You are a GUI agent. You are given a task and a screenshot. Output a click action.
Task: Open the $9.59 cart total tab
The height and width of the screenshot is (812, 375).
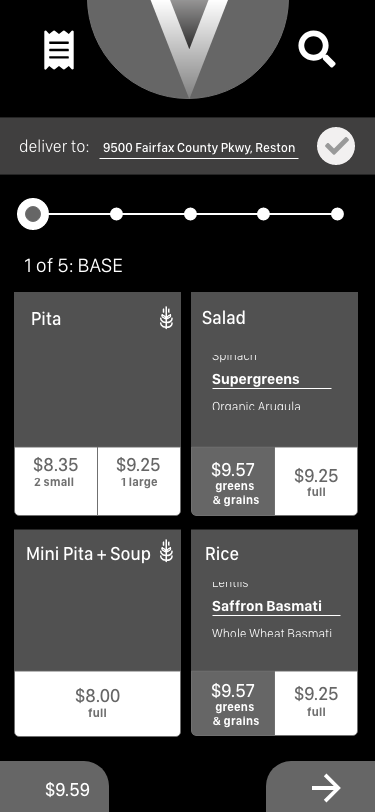(54, 788)
